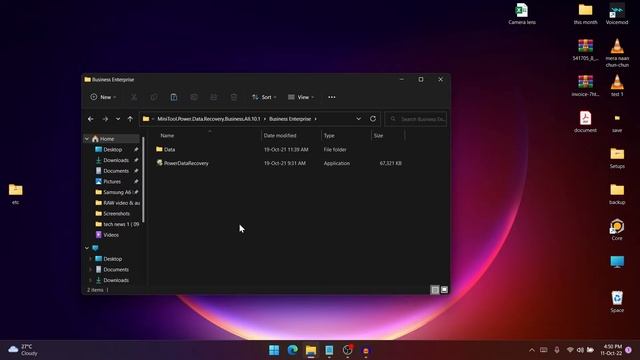Open recent locations dropdown arrow
This screenshot has width=640, height=360.
coord(118,119)
